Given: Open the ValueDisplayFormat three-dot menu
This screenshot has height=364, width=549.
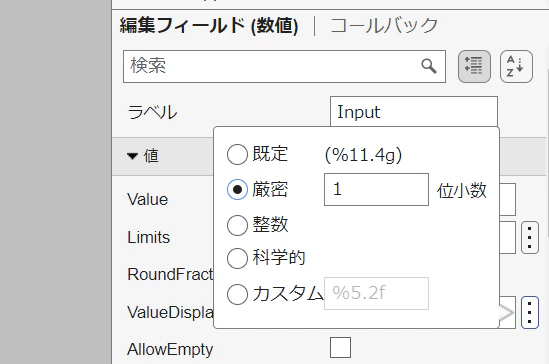Looking at the screenshot, I should [529, 313].
